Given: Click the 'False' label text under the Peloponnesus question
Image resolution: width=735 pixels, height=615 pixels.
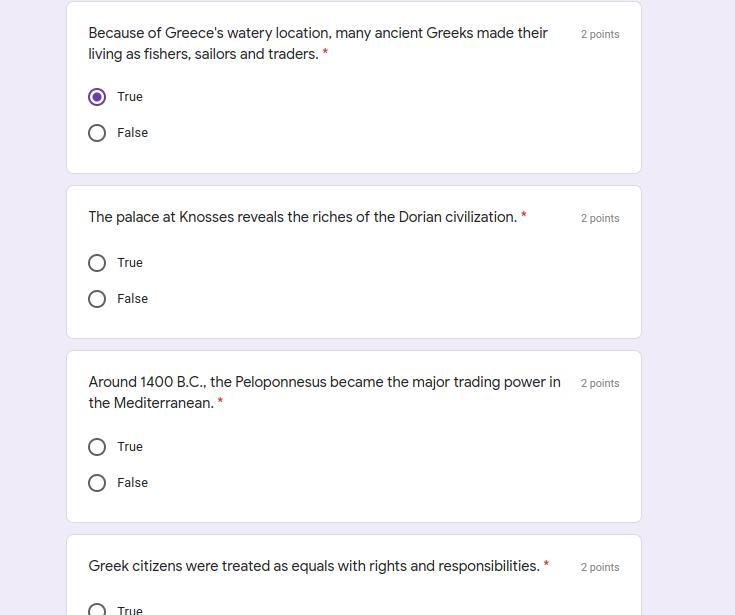Looking at the screenshot, I should pyautogui.click(x=132, y=483).
